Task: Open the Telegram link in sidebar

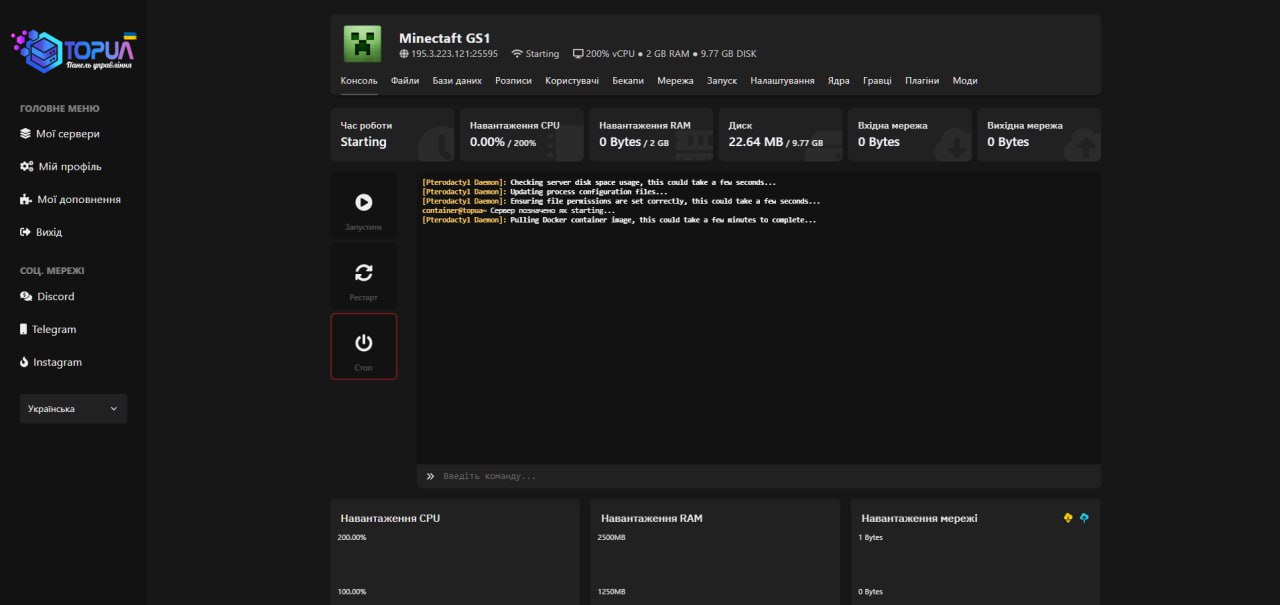Action: [53, 330]
